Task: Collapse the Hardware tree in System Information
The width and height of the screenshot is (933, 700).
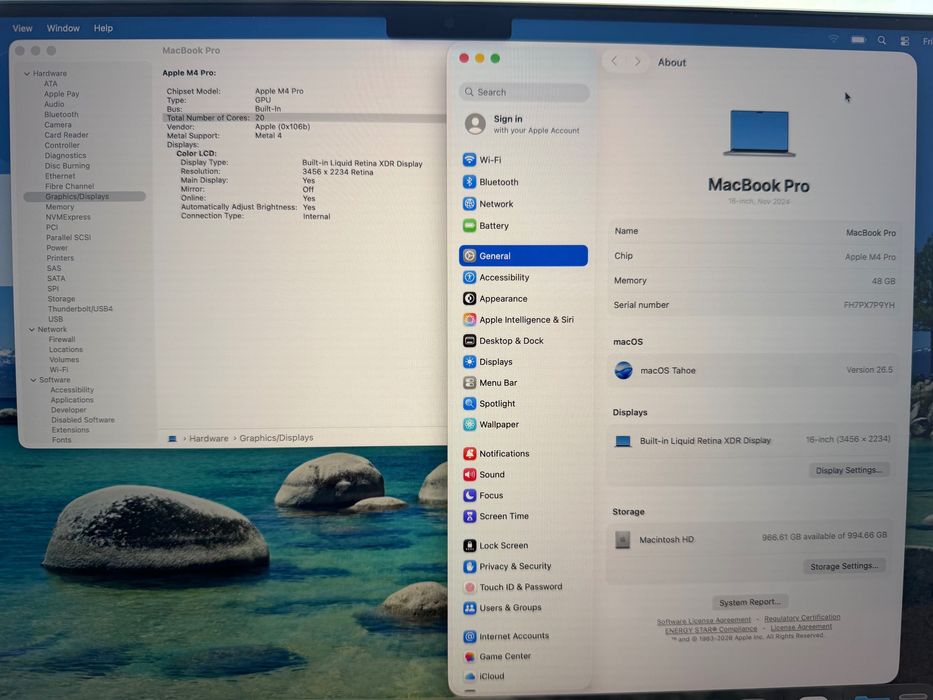Action: [27, 73]
